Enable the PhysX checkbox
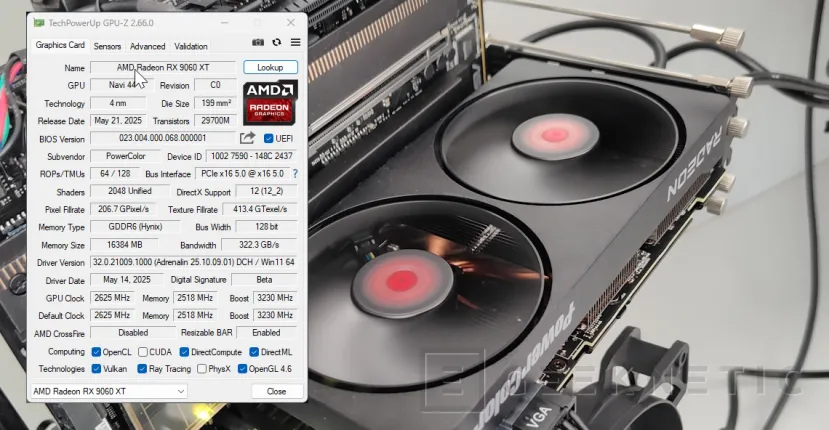This screenshot has width=829, height=430. [x=201, y=369]
